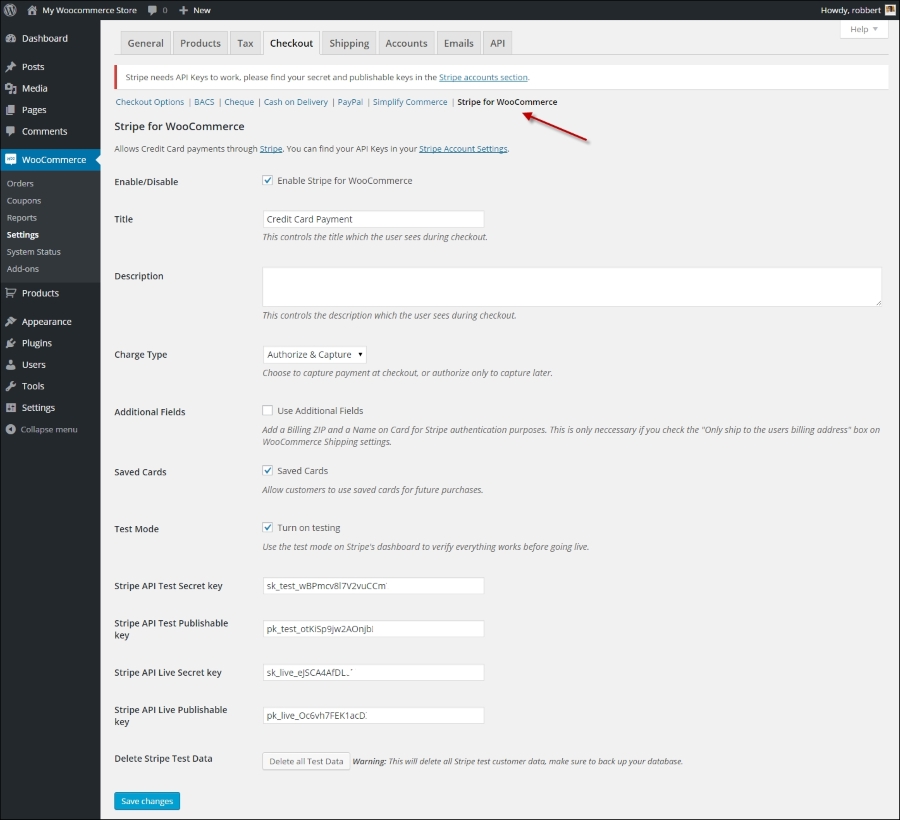Open the Emails settings tab

click(458, 43)
